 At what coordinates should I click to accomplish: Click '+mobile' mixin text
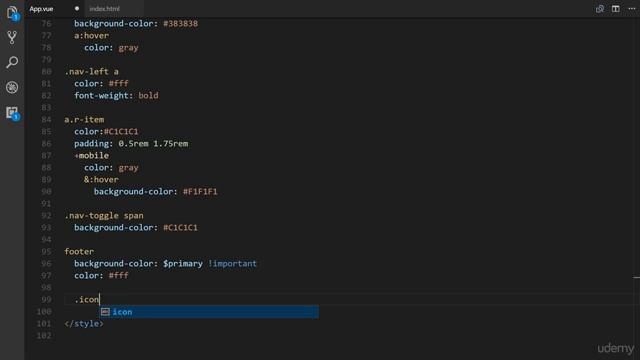coord(91,156)
